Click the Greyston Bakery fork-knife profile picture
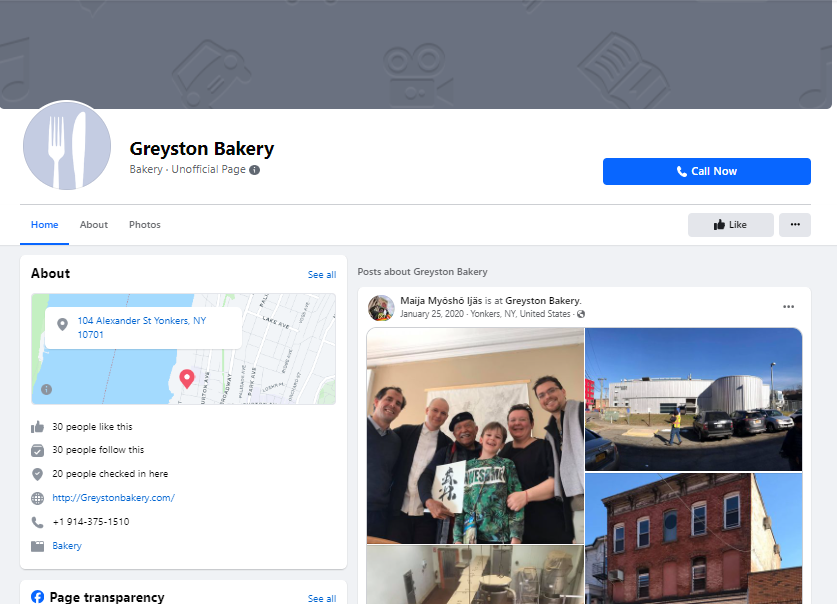Screen dimensions: 837x604 click(x=67, y=146)
